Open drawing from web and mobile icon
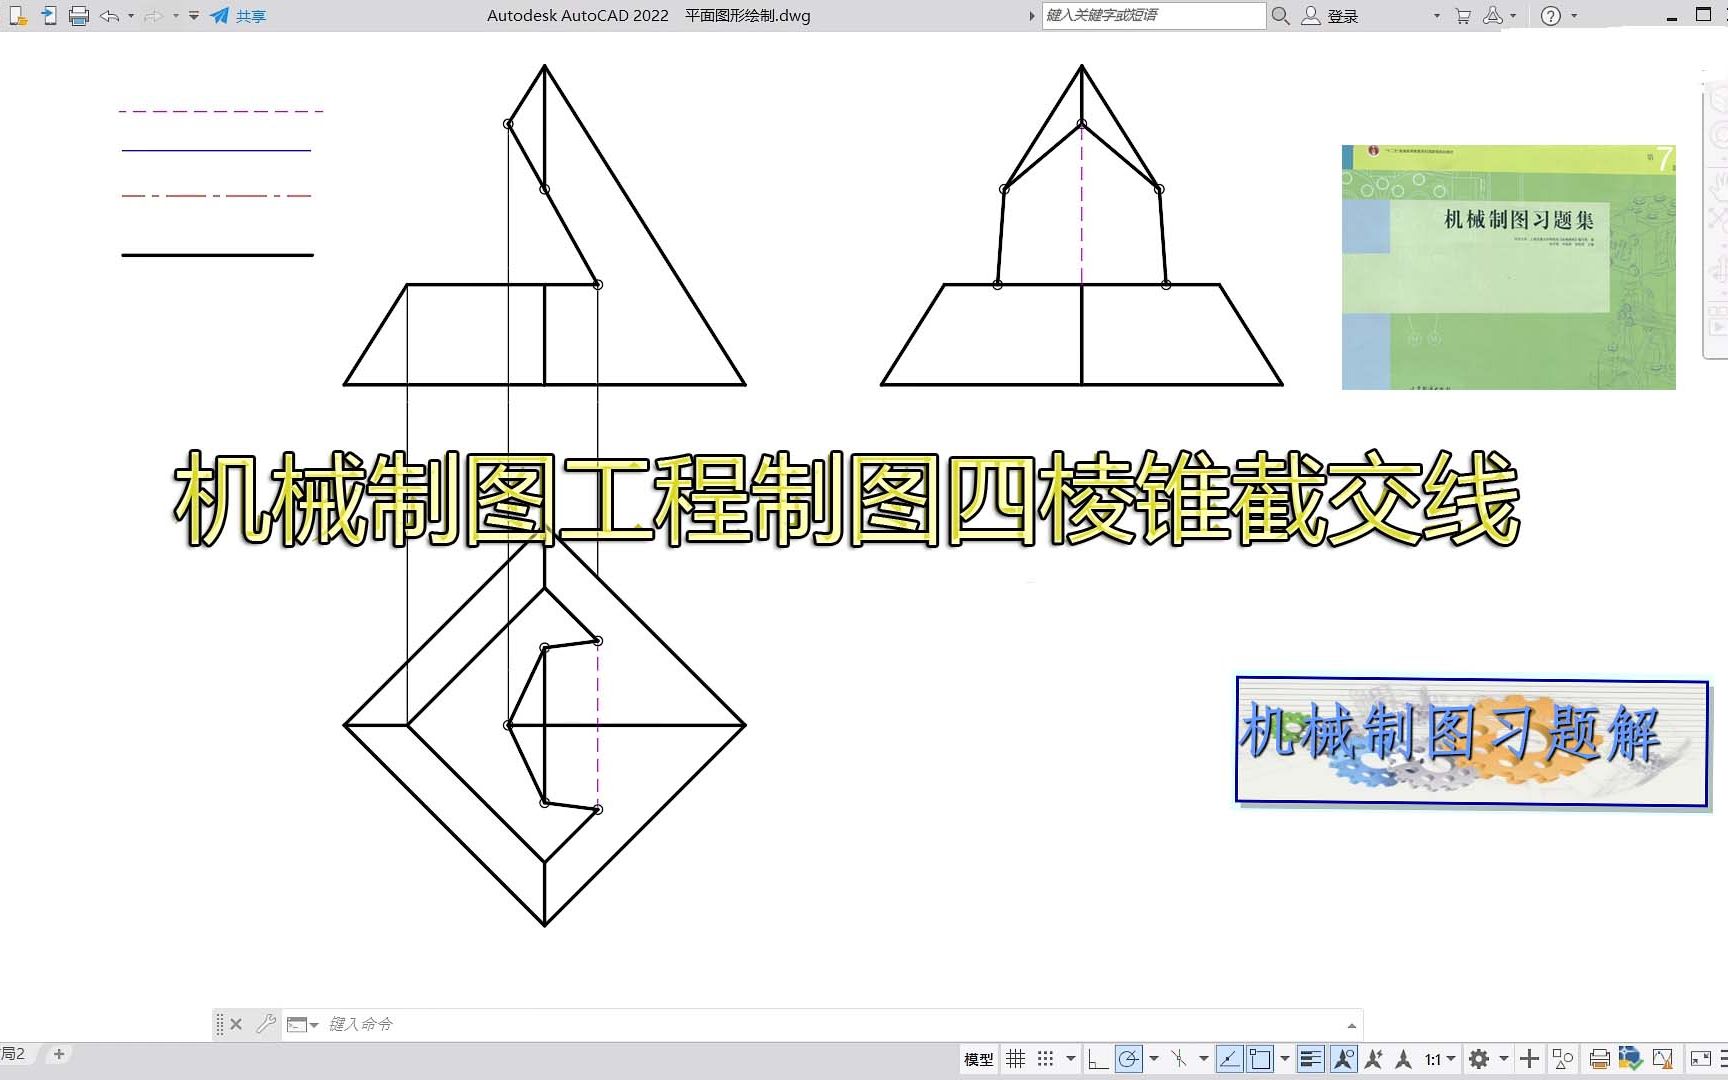The height and width of the screenshot is (1080, 1728). coord(17,15)
